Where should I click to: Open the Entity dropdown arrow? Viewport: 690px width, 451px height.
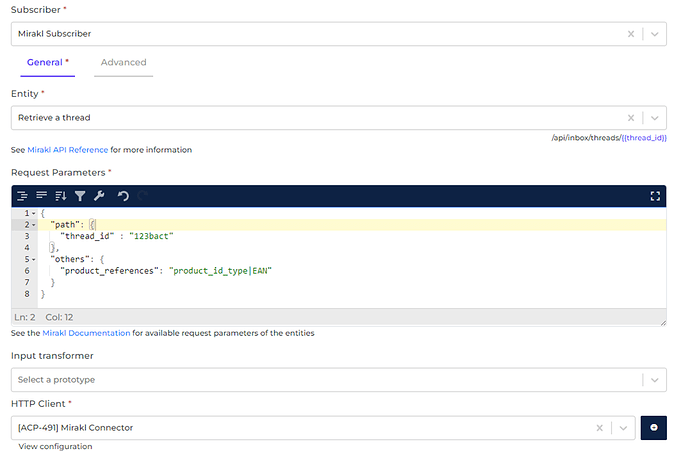pos(654,118)
